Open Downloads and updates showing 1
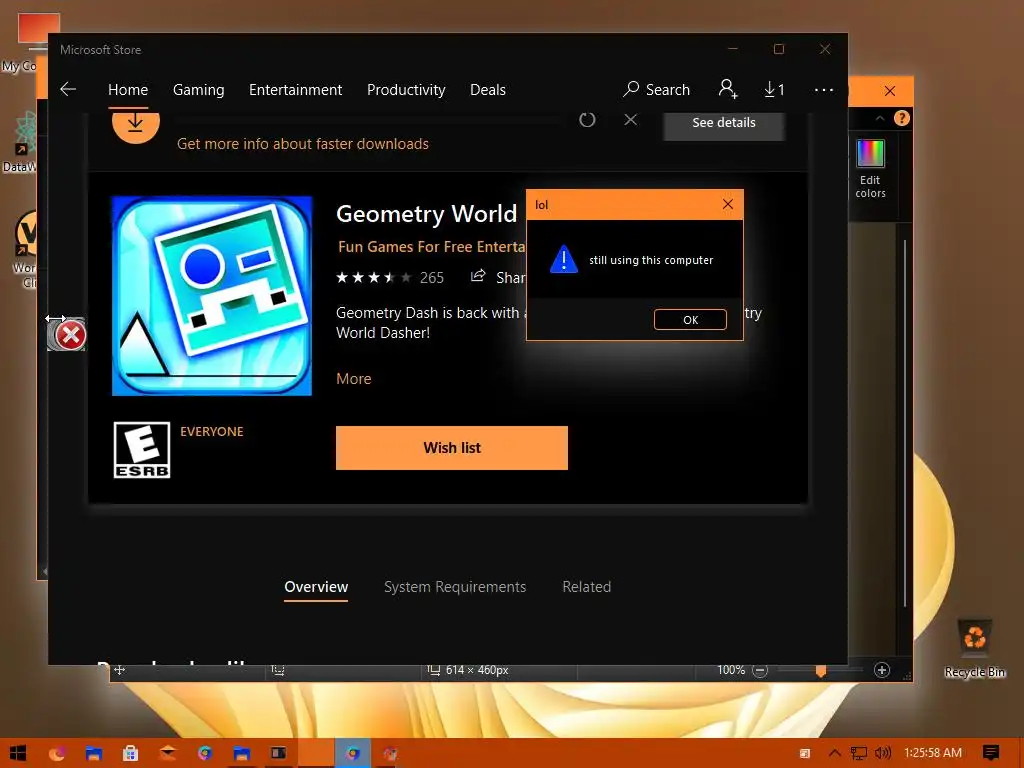The width and height of the screenshot is (1024, 768). 775,89
